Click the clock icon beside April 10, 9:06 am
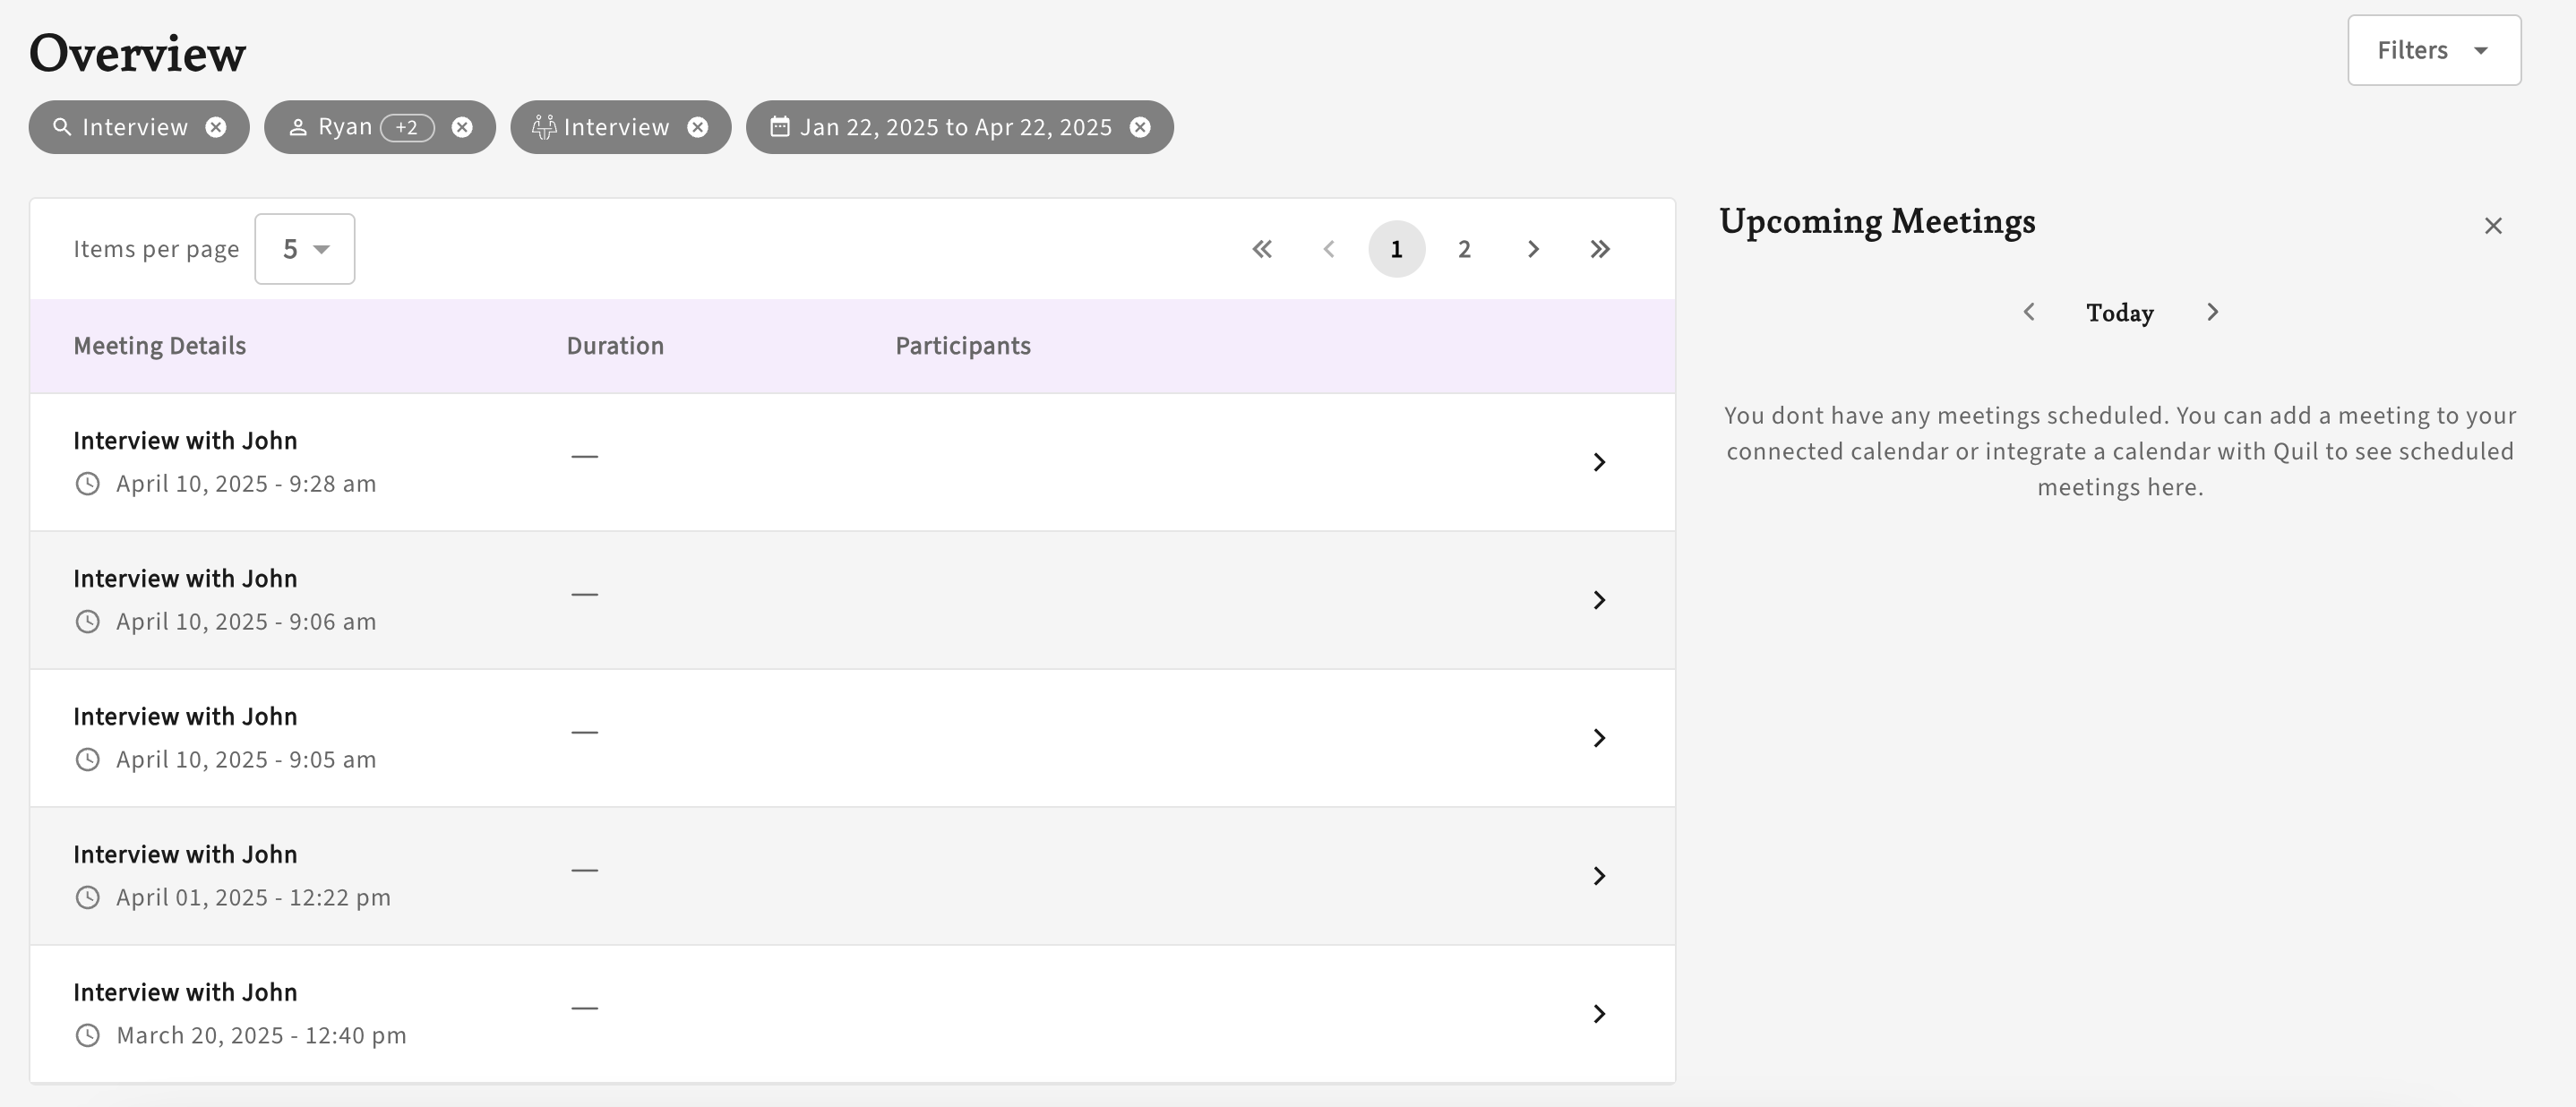The image size is (2576, 1107). point(88,622)
